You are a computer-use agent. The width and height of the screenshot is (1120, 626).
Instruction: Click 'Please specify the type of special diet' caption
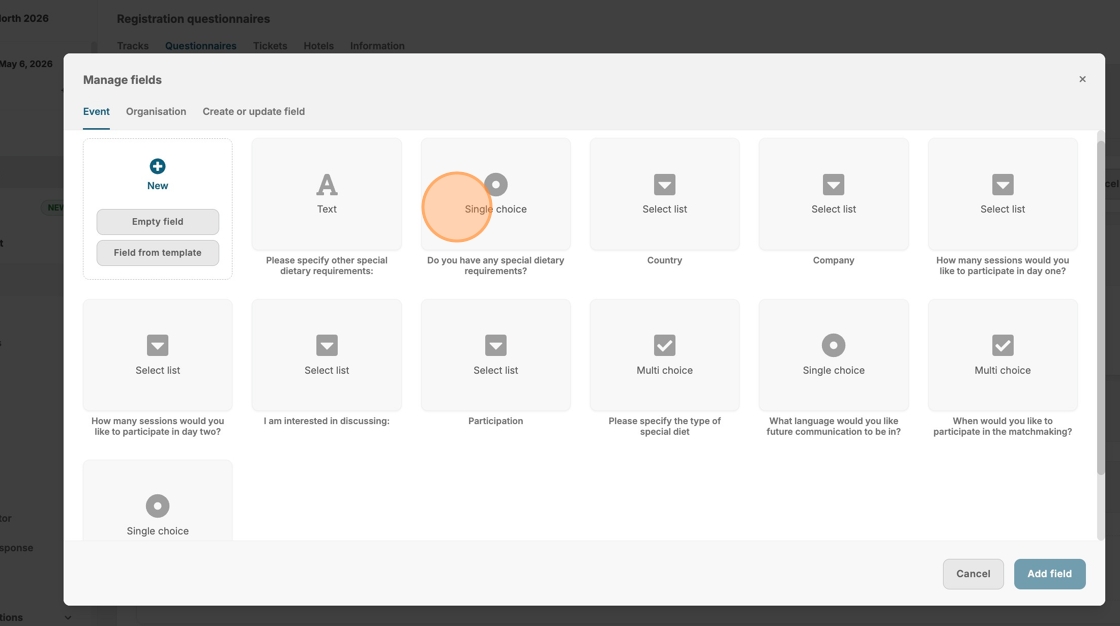click(x=664, y=427)
